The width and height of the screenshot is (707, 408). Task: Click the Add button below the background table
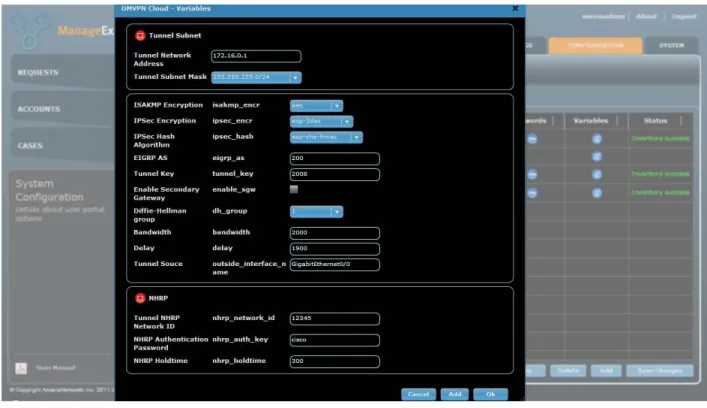tap(606, 371)
